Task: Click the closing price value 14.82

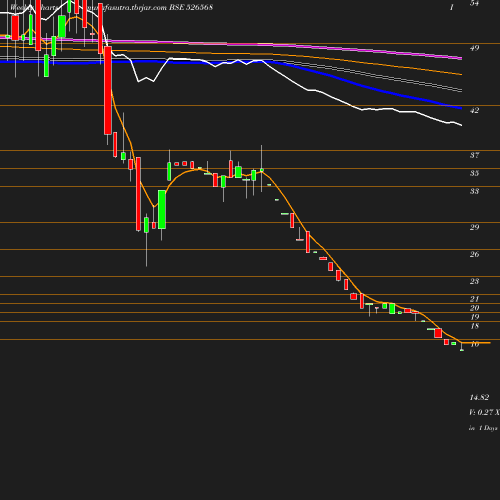Action: tap(479, 397)
